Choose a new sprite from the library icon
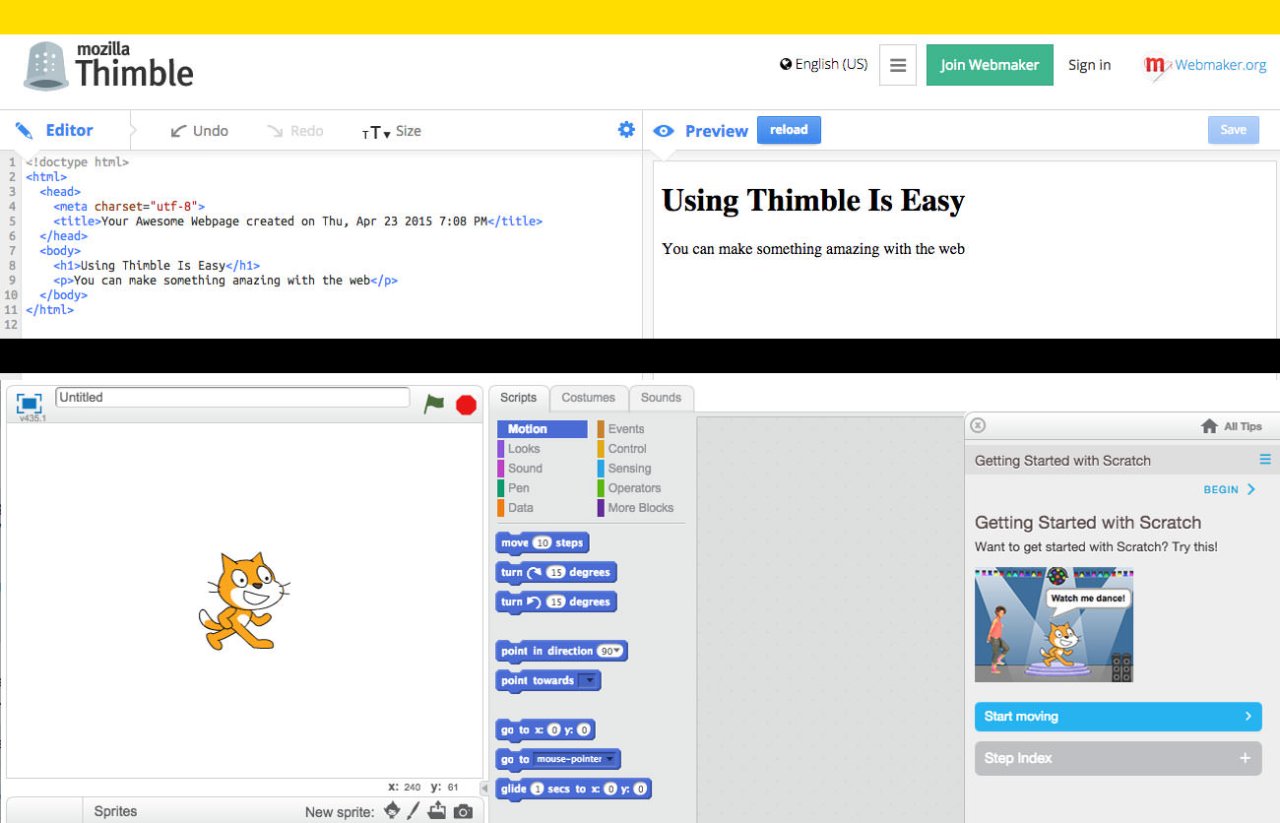Viewport: 1280px width, 823px height. point(392,811)
